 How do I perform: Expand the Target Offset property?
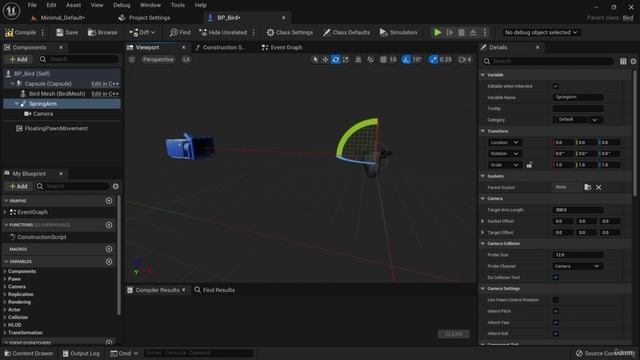tap(483, 233)
